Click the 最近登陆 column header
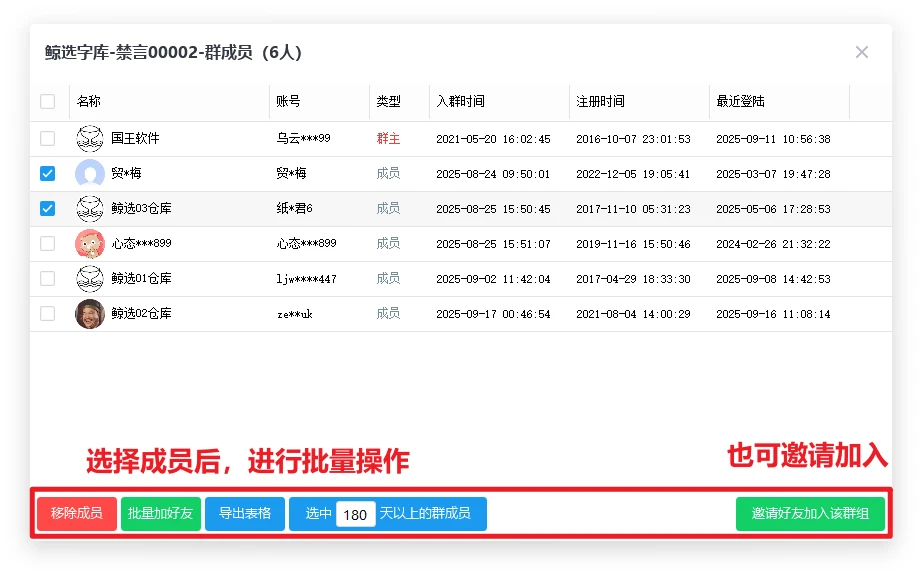This screenshot has height=577, width=922. tap(740, 101)
